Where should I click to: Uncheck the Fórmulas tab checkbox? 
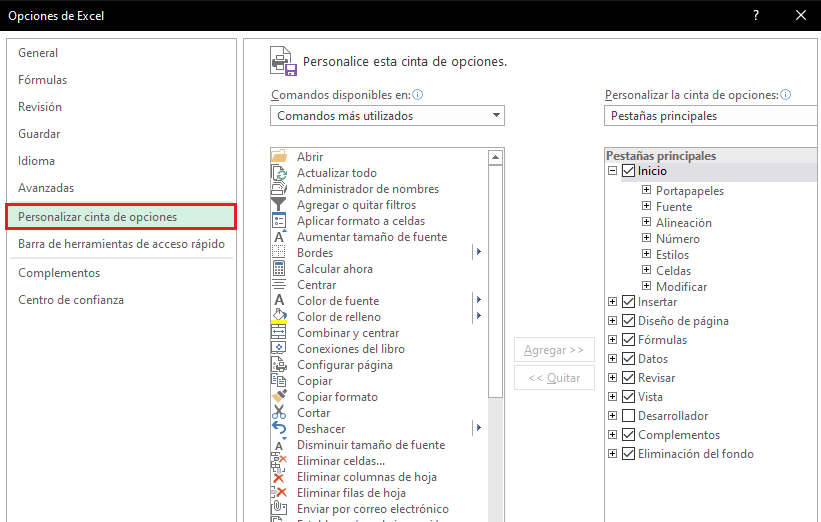(x=628, y=340)
